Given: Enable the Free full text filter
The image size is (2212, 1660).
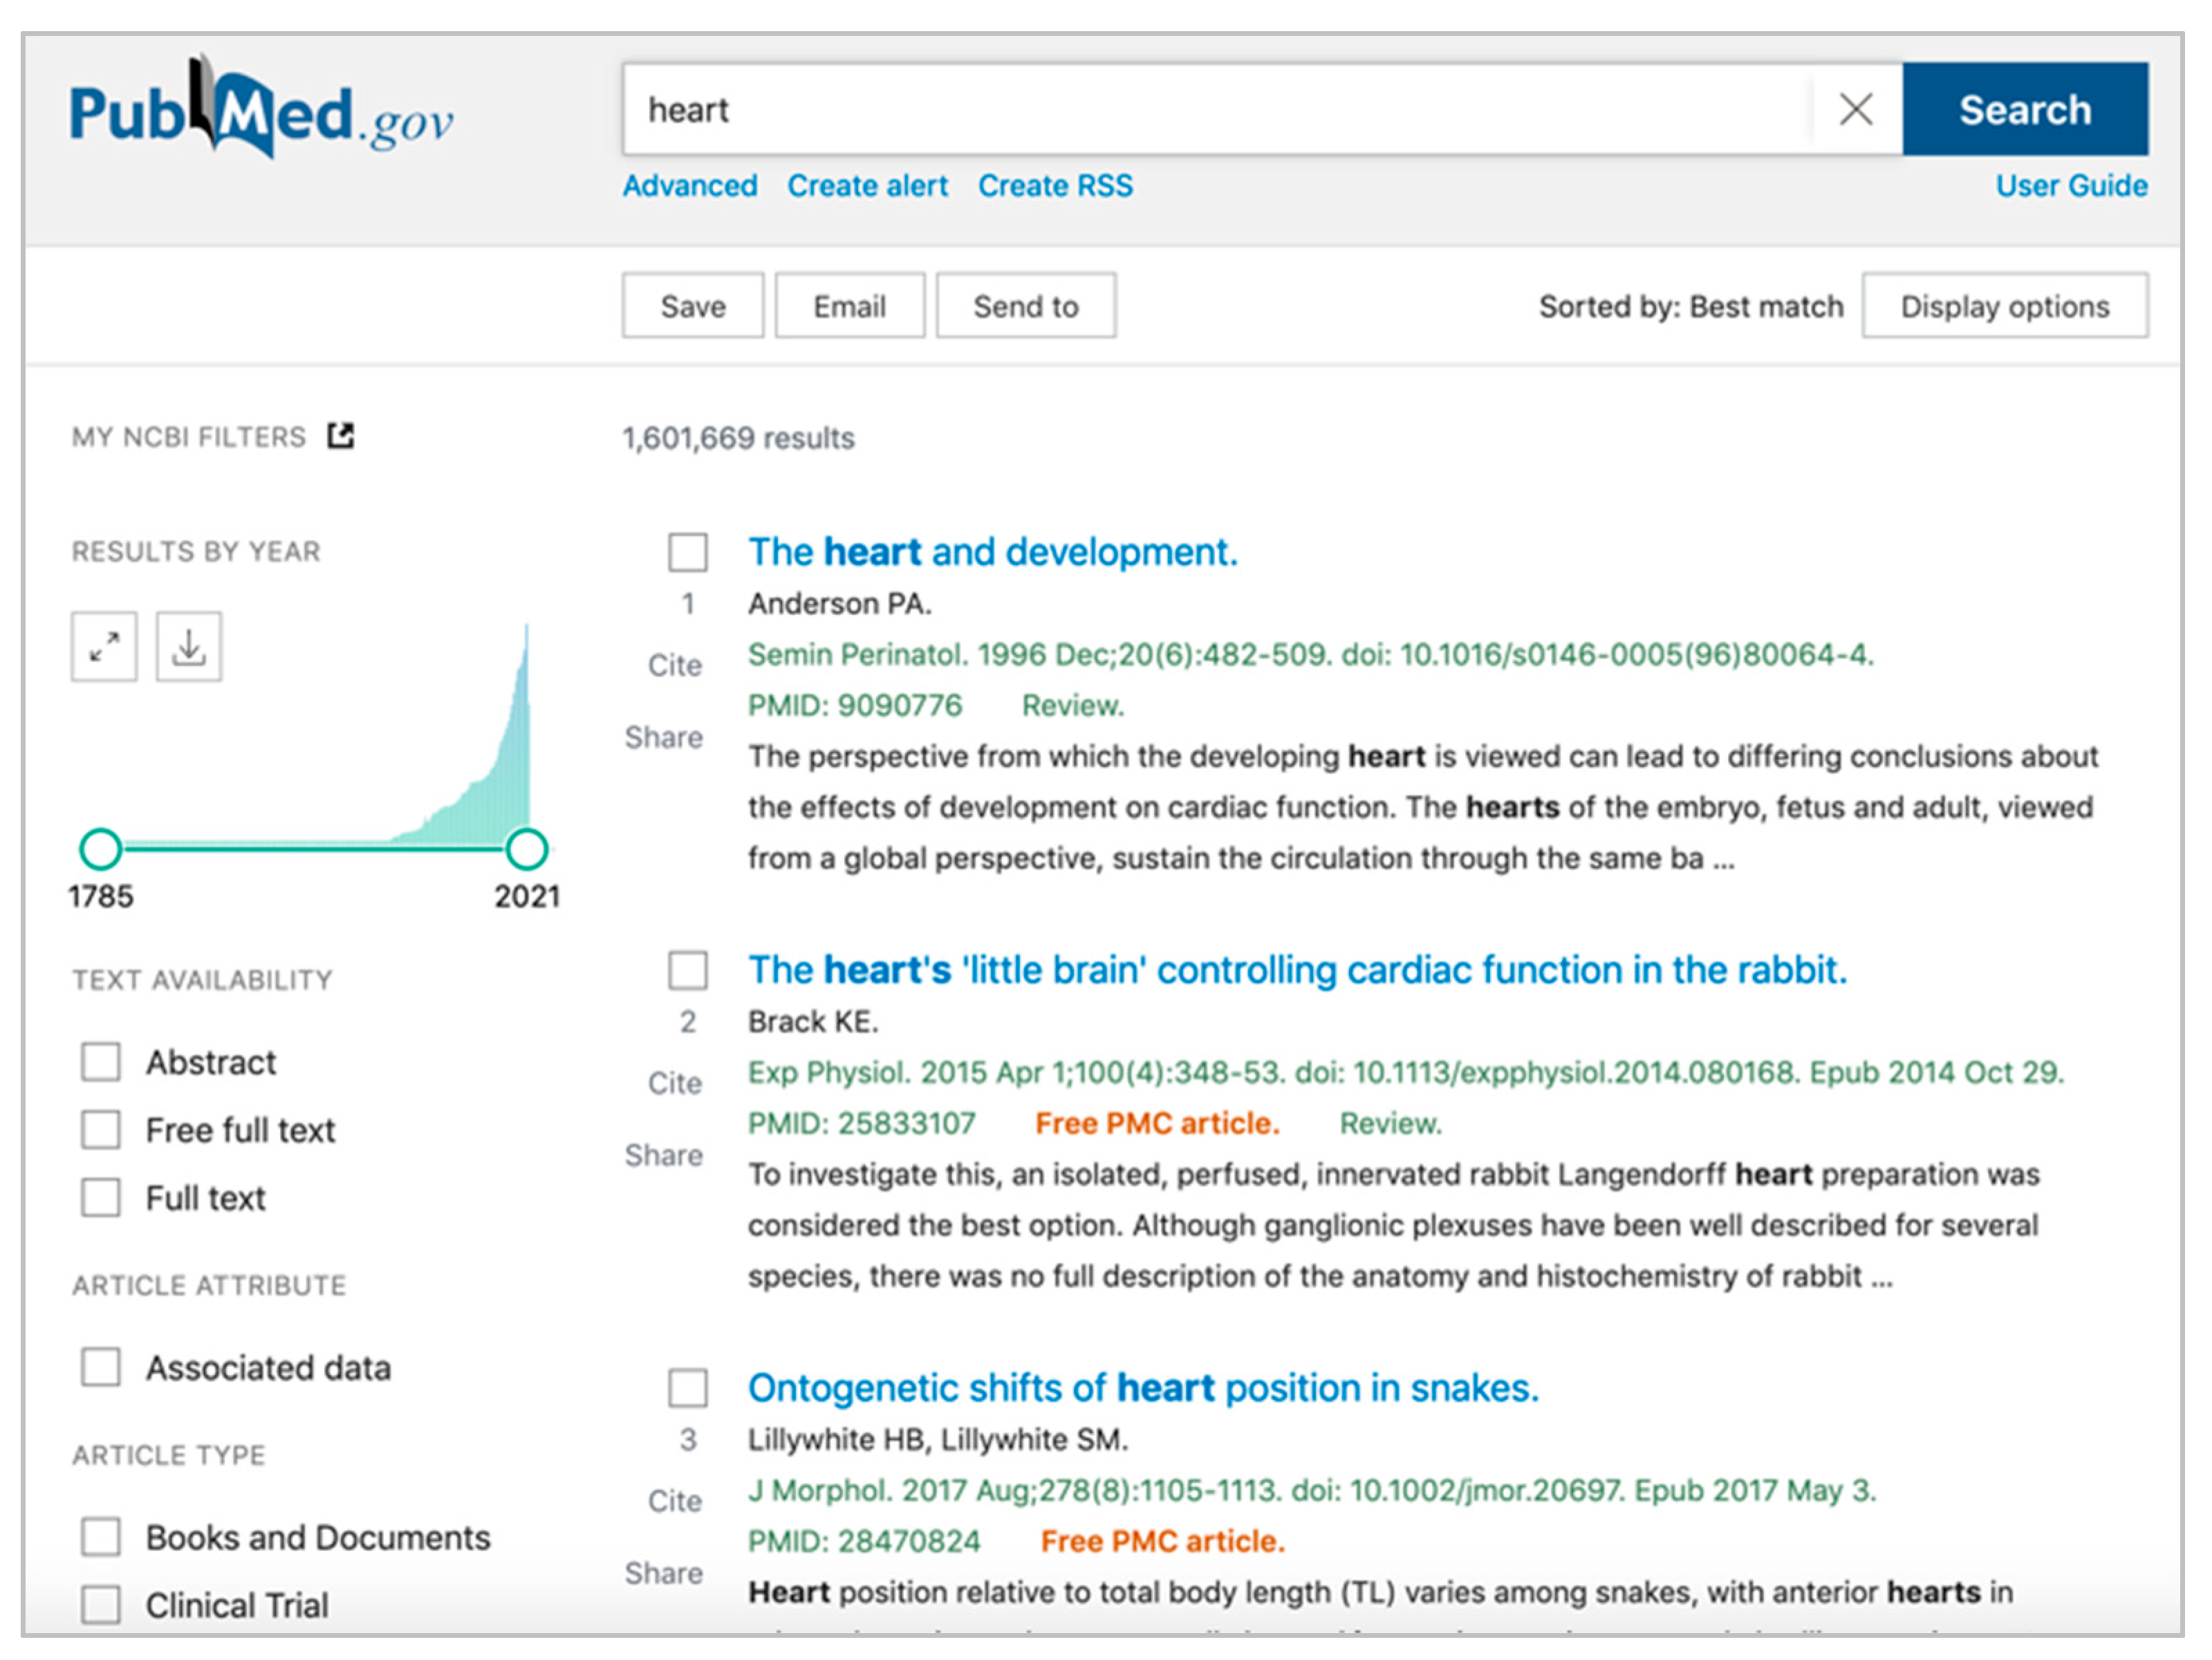Looking at the screenshot, I should [x=101, y=1130].
